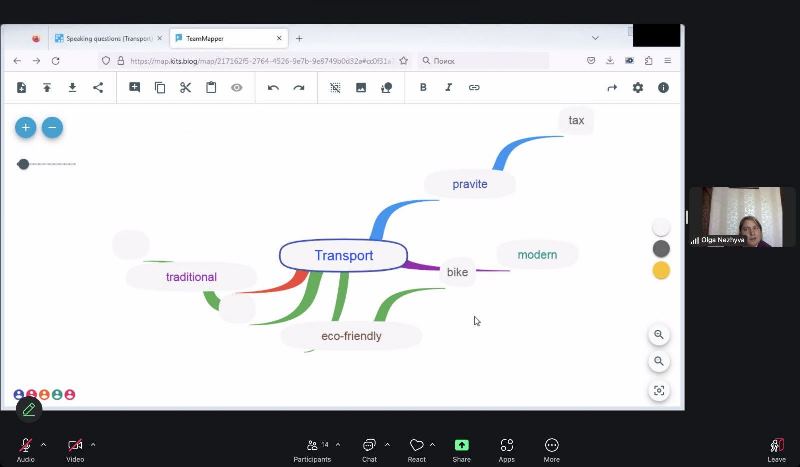
Task: Select the eco-friendly node
Action: tap(351, 336)
